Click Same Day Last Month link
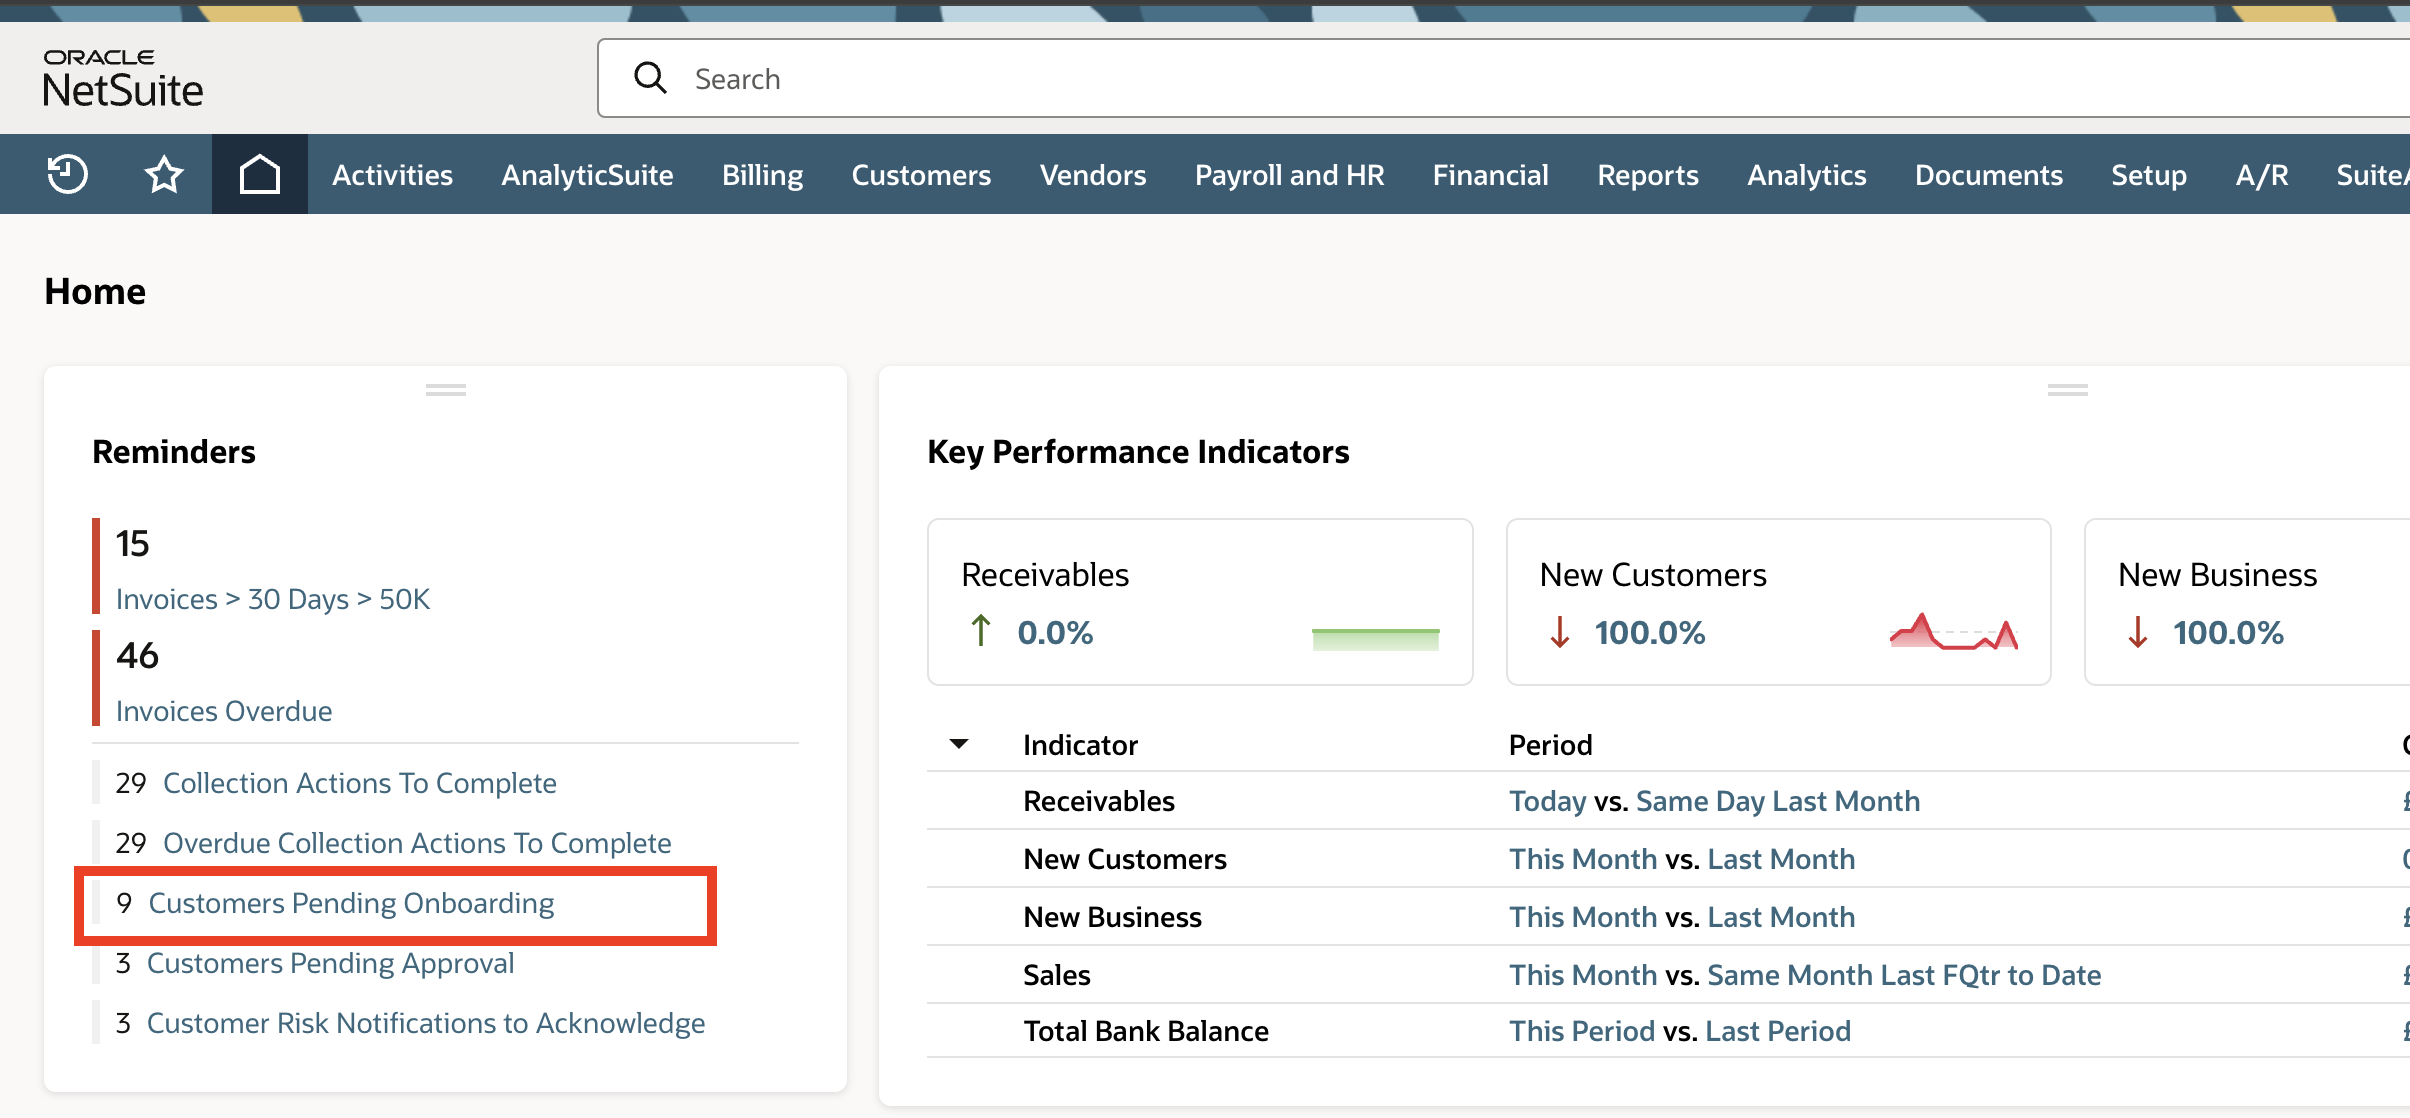 [1777, 801]
